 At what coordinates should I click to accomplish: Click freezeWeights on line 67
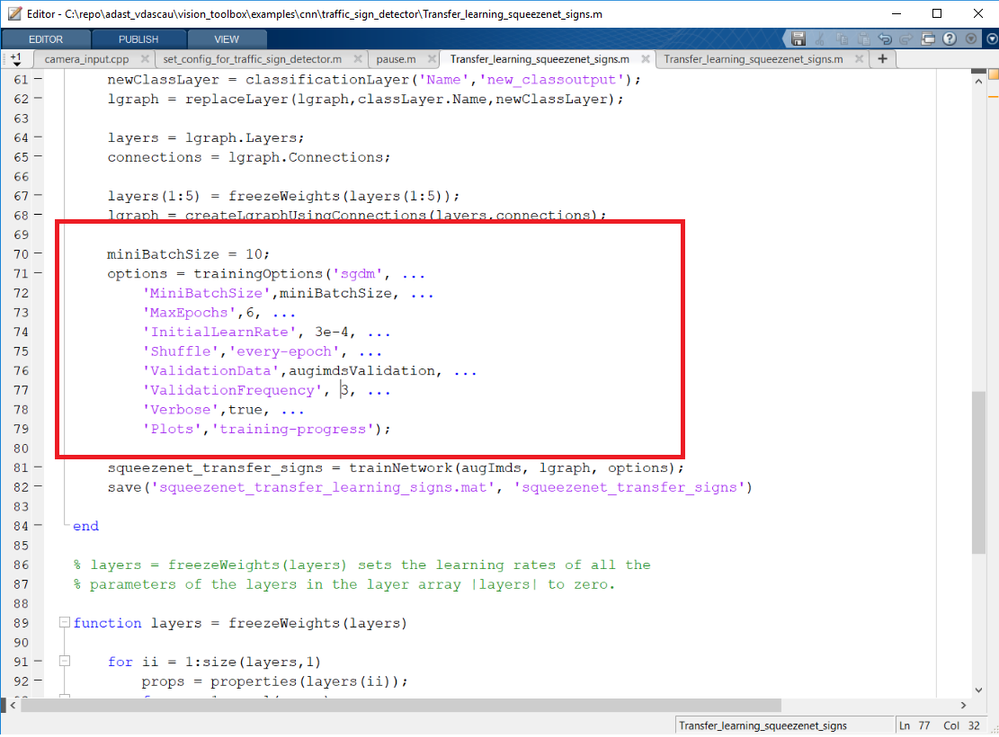tap(284, 196)
